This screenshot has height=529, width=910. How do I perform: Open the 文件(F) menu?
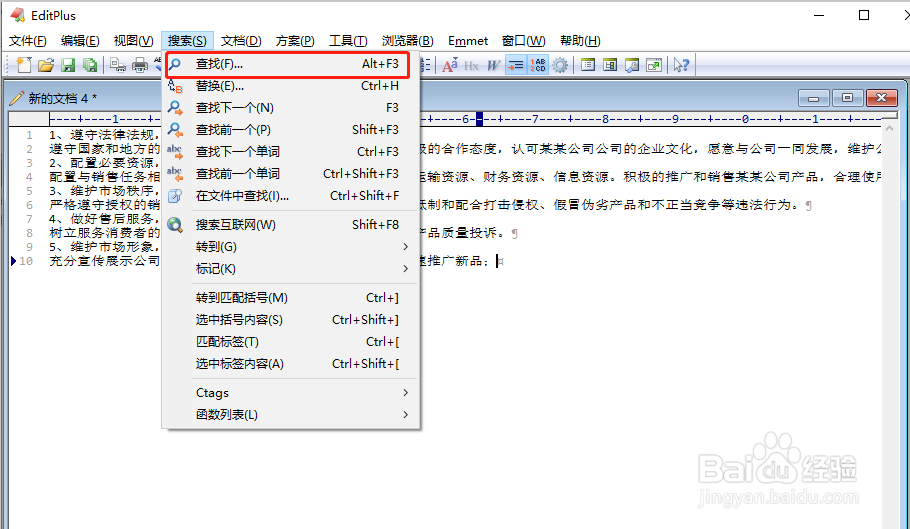click(x=28, y=41)
